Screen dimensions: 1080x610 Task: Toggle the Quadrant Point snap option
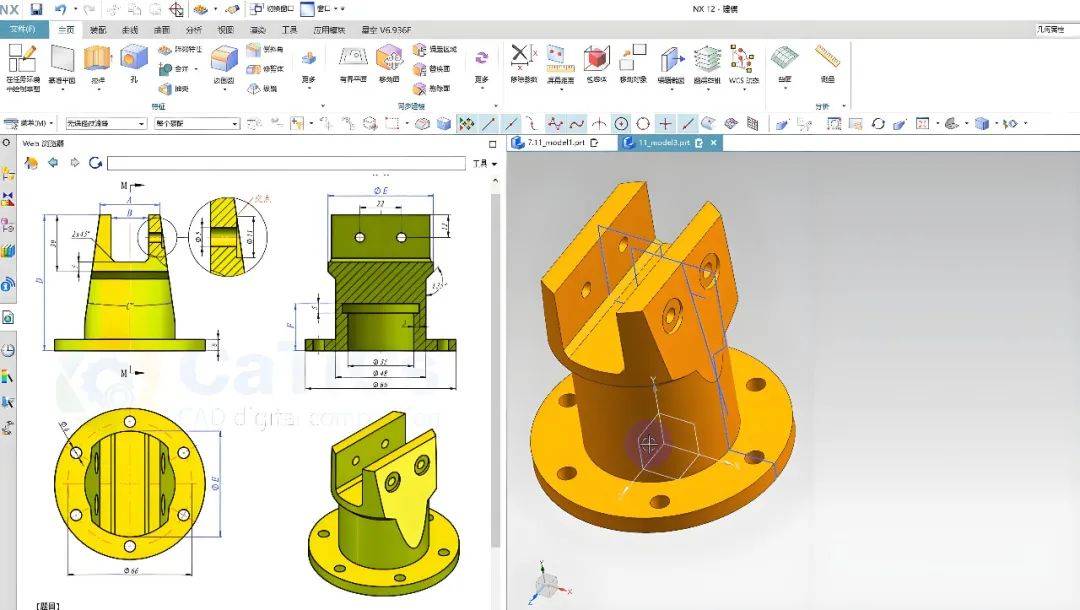tap(643, 124)
